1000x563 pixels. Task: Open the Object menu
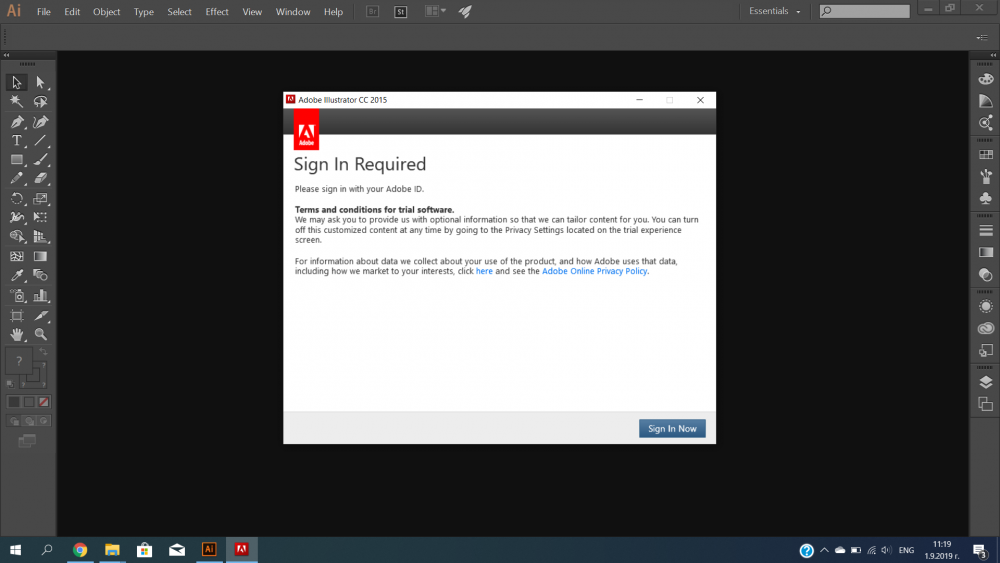[x=107, y=11]
